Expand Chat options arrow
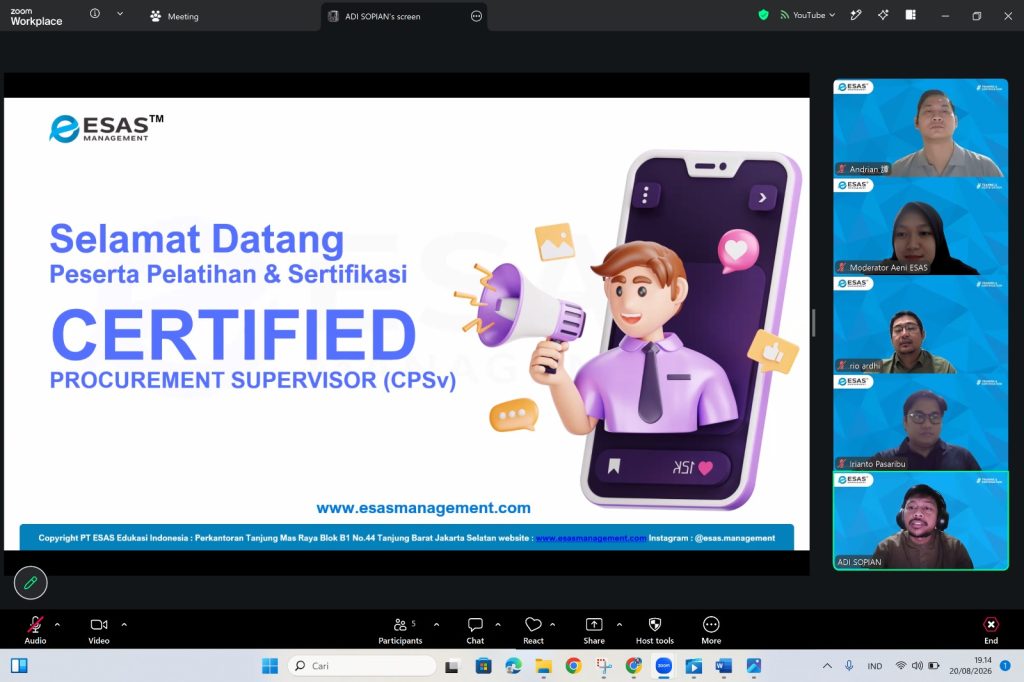The width and height of the screenshot is (1024, 682). coord(498,625)
